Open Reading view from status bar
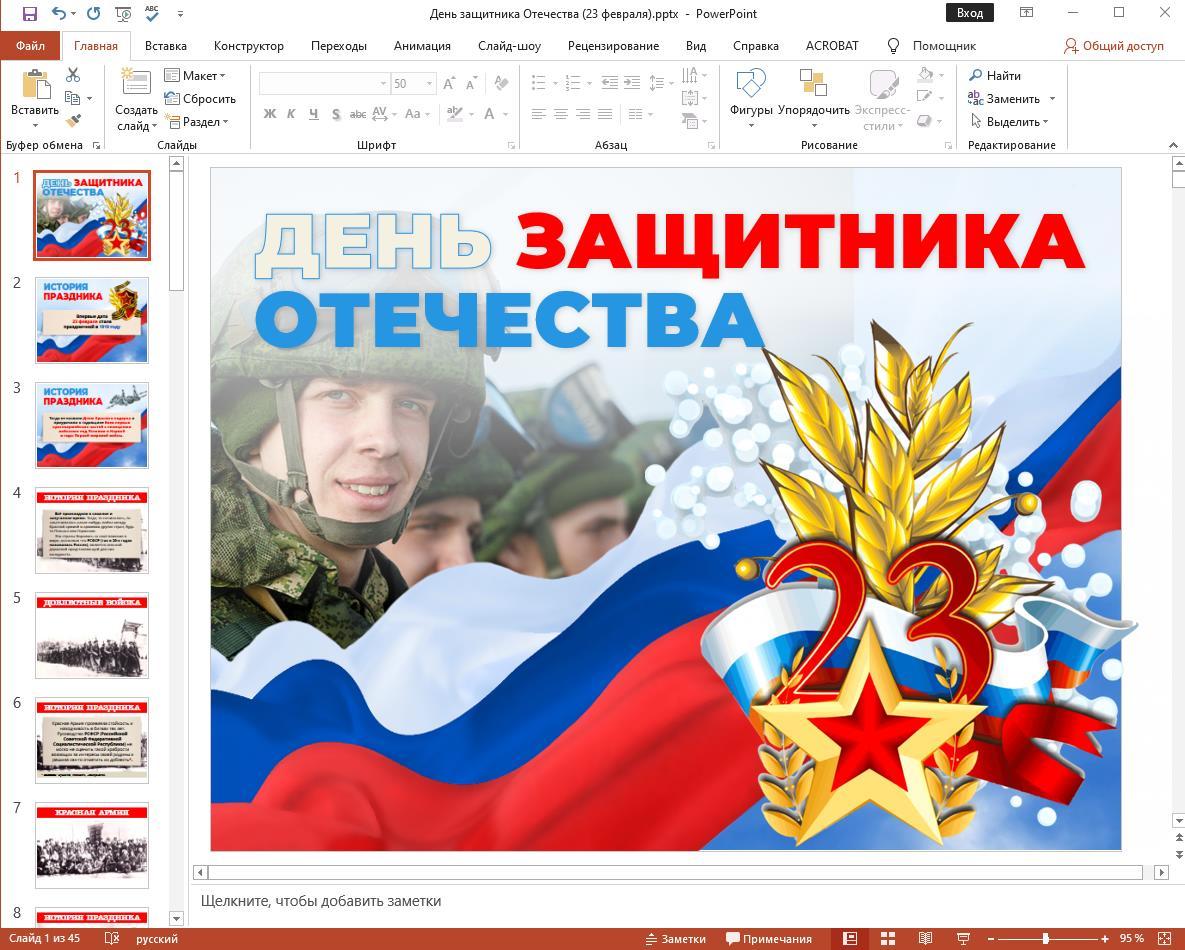1185x950 pixels. coord(925,939)
